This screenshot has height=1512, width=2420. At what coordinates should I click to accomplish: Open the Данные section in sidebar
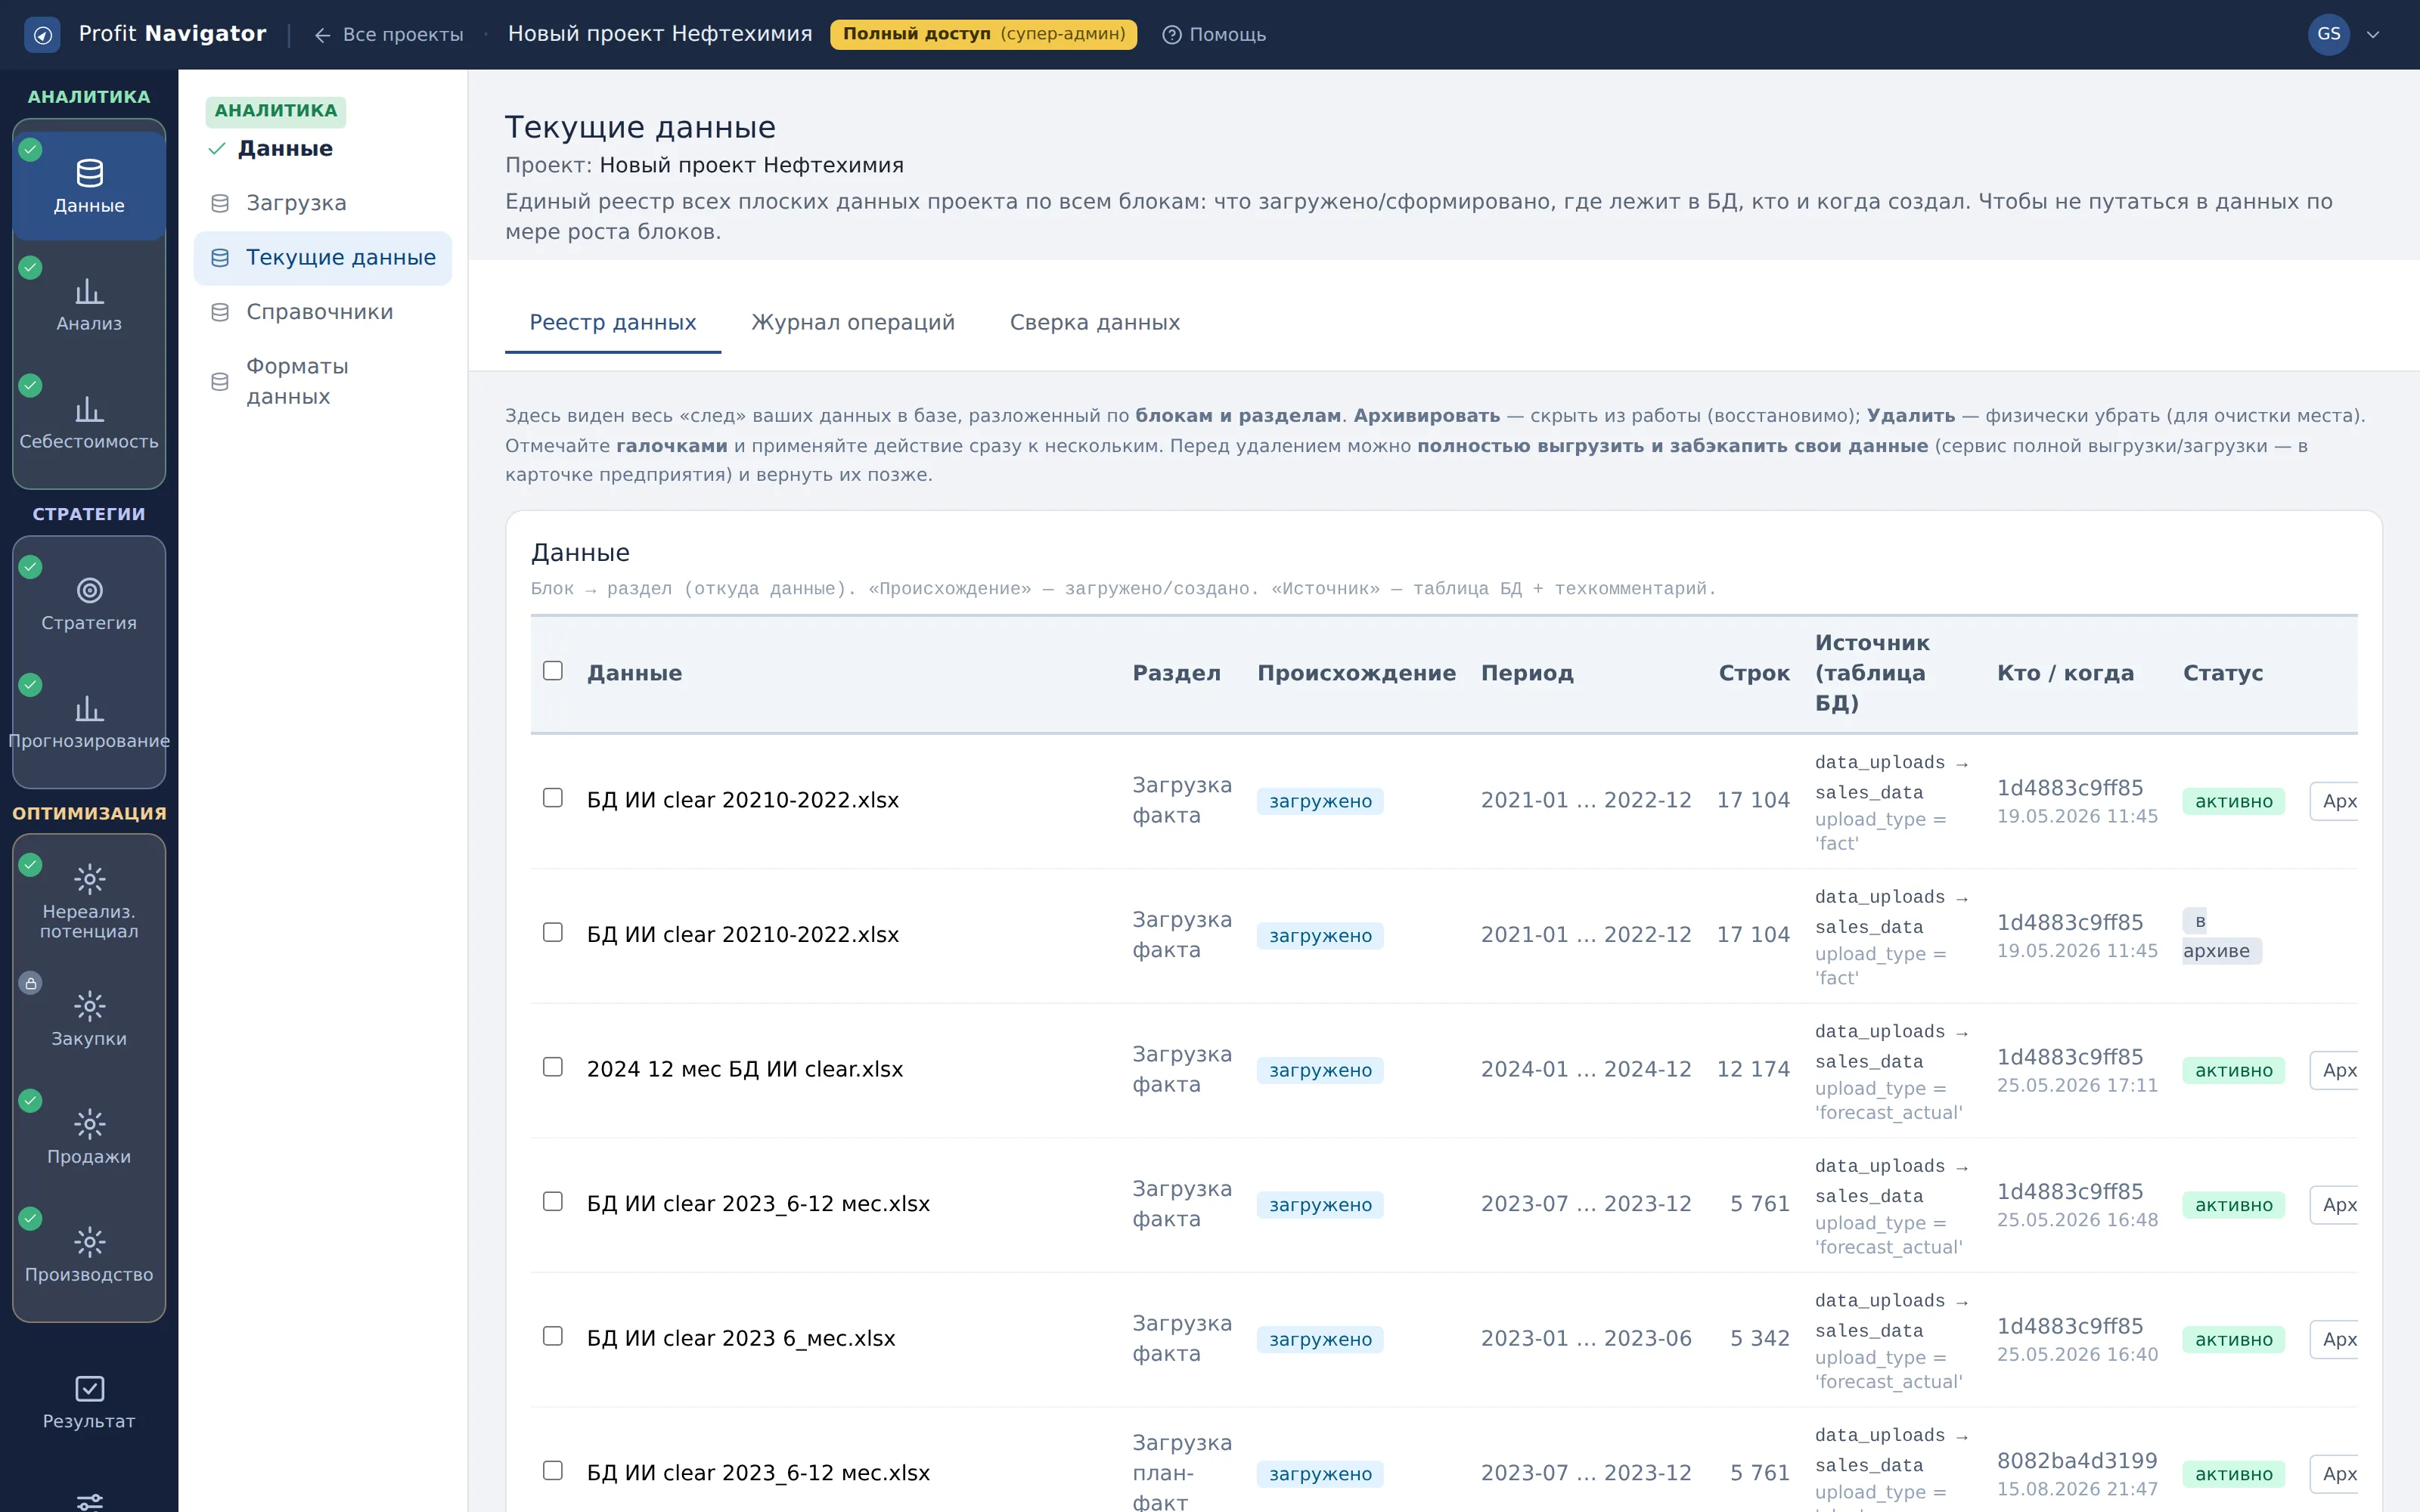tap(89, 186)
